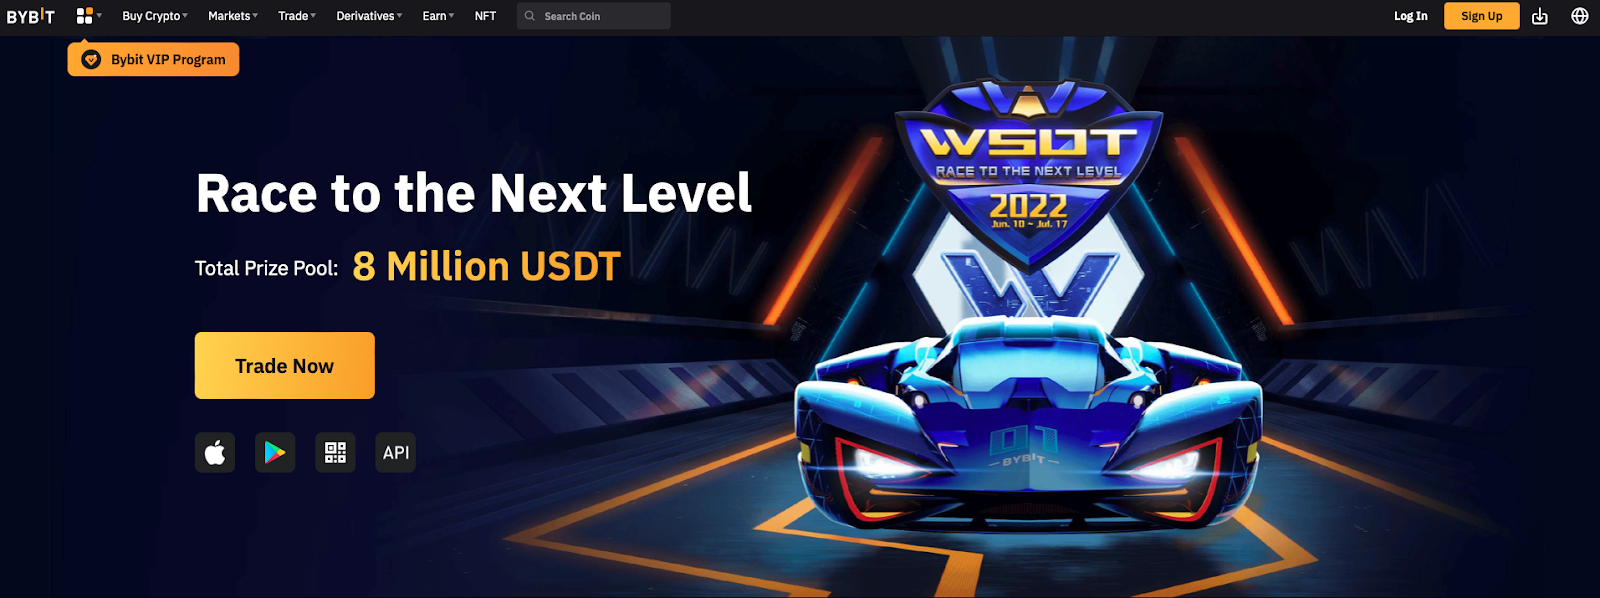Image resolution: width=1600 pixels, height=598 pixels.
Task: Click the Trade Now button
Action: click(285, 366)
